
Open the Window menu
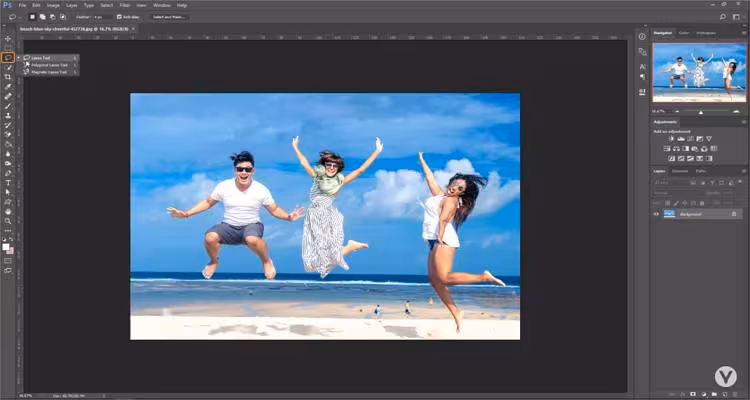[162, 5]
